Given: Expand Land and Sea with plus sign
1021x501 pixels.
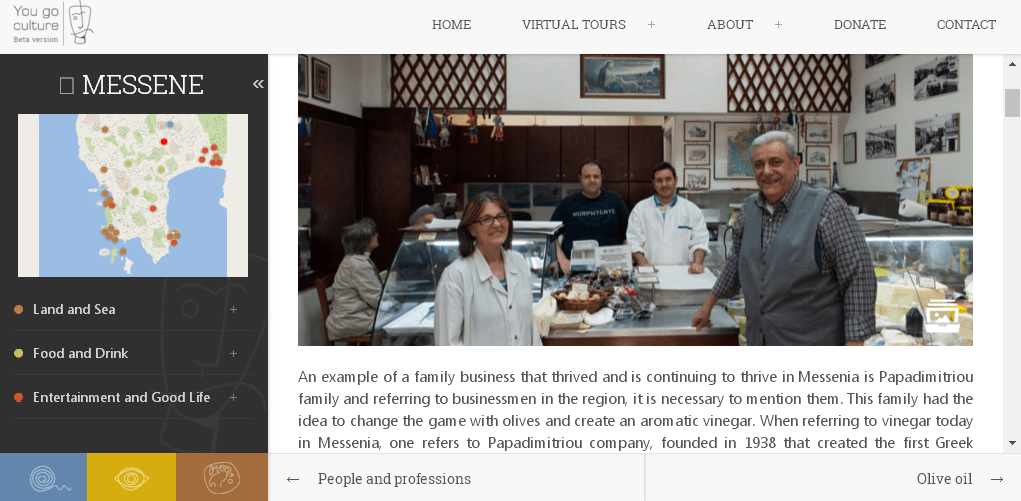Looking at the screenshot, I should (x=233, y=309).
